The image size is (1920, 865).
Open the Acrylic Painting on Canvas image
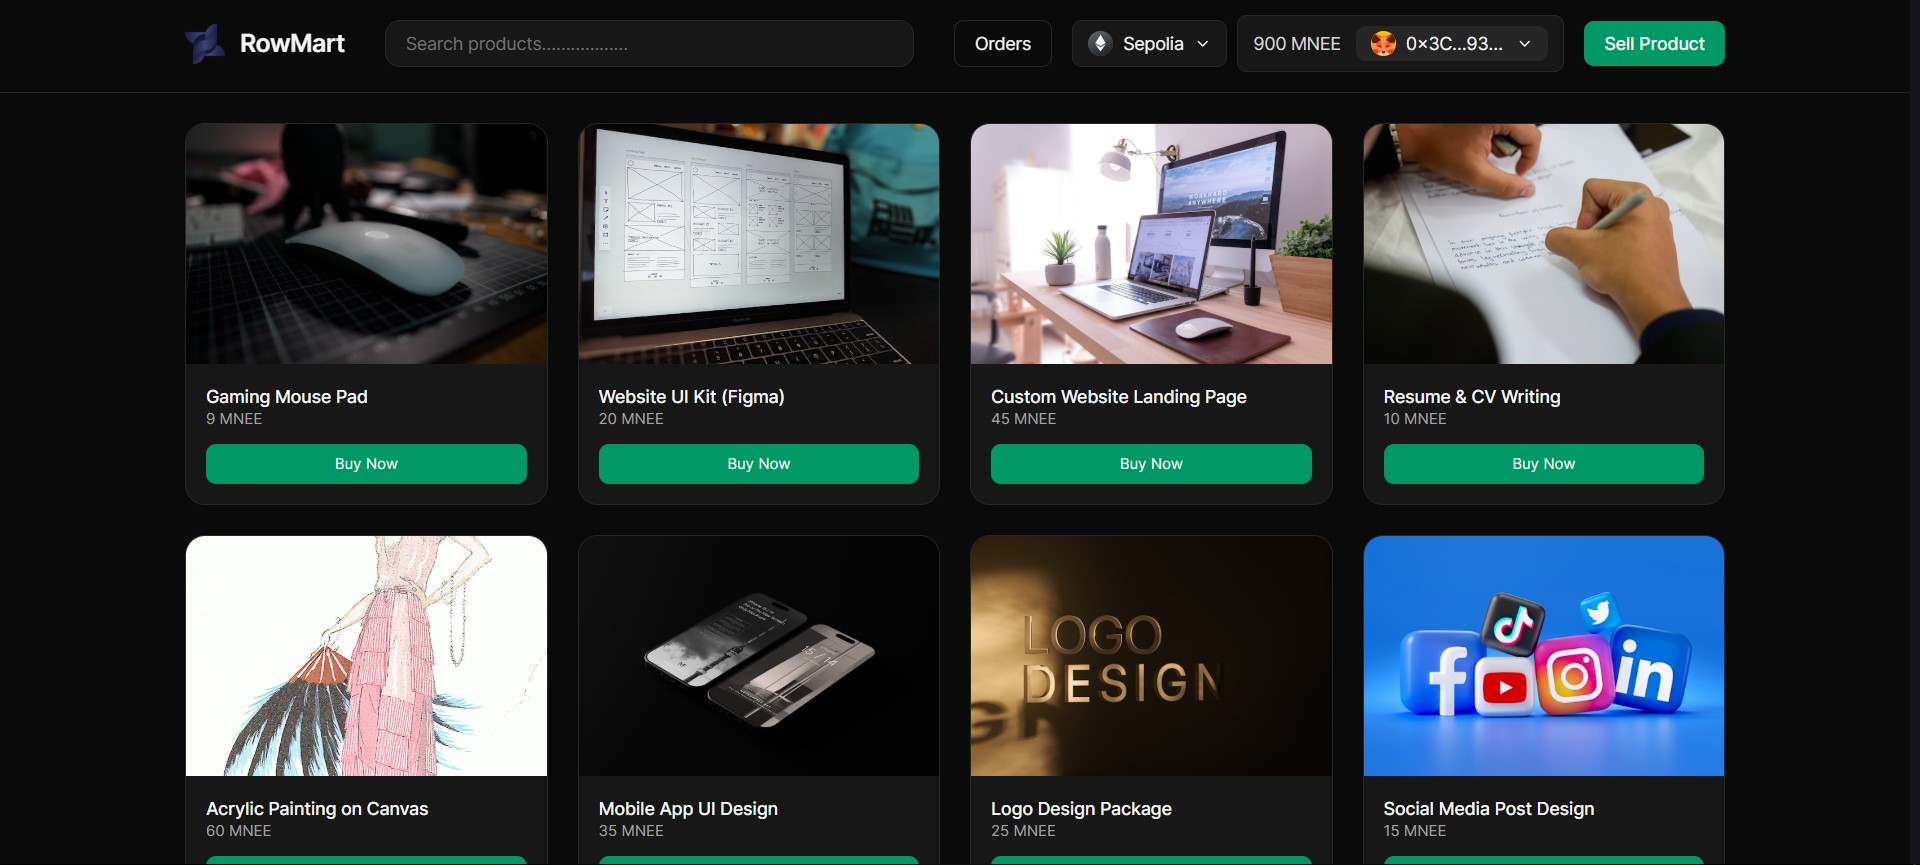(x=366, y=656)
